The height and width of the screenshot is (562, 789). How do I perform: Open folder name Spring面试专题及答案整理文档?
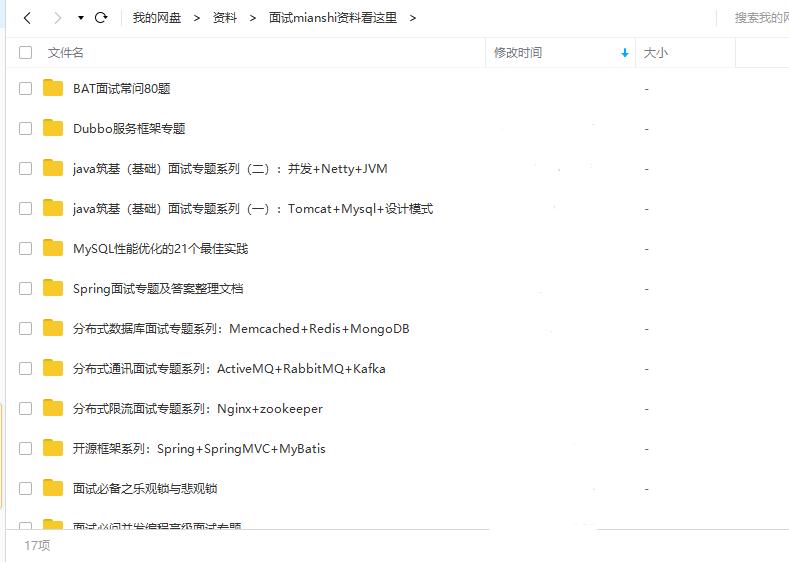coord(158,289)
